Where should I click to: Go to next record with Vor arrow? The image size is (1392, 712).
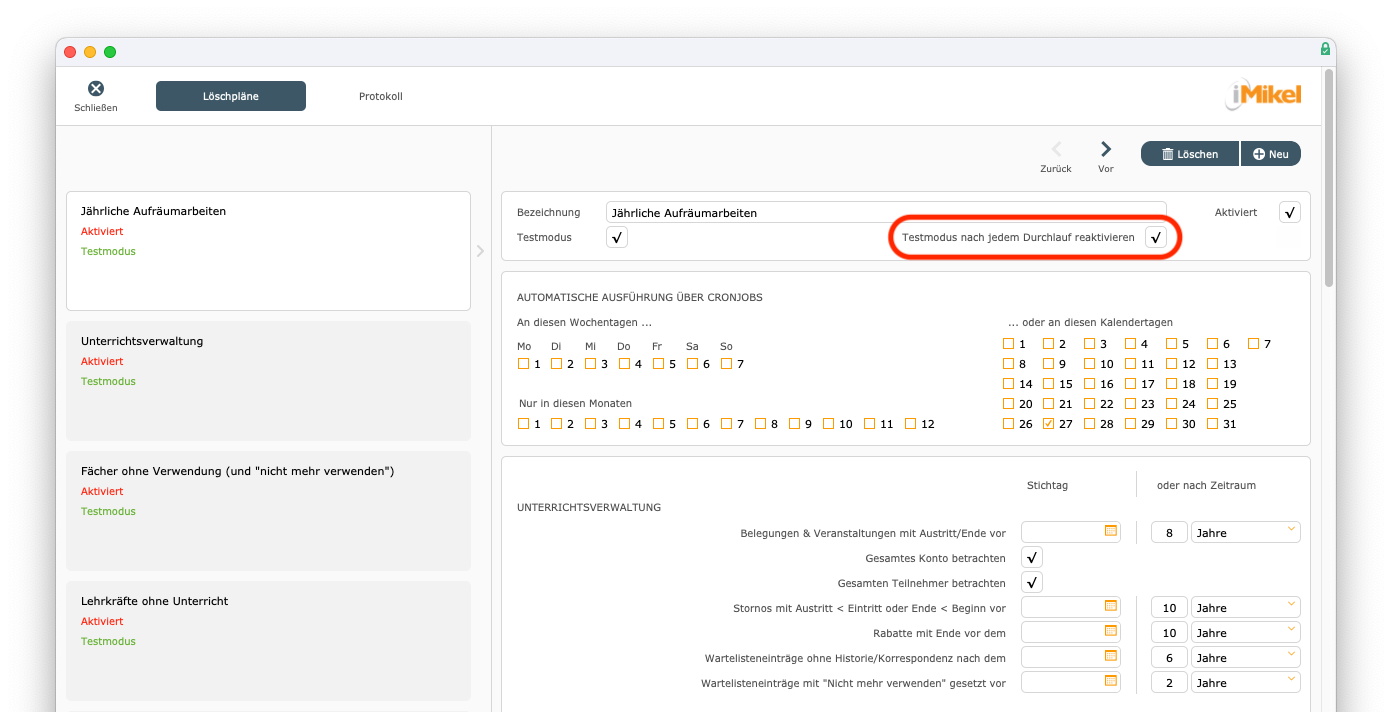1106,150
